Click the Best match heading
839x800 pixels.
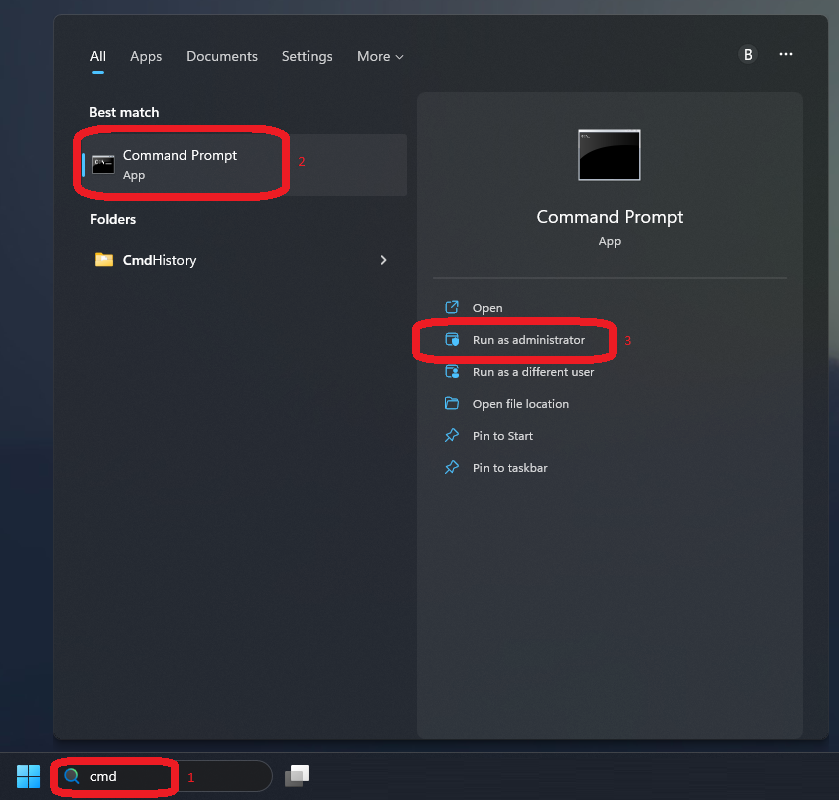coord(124,112)
